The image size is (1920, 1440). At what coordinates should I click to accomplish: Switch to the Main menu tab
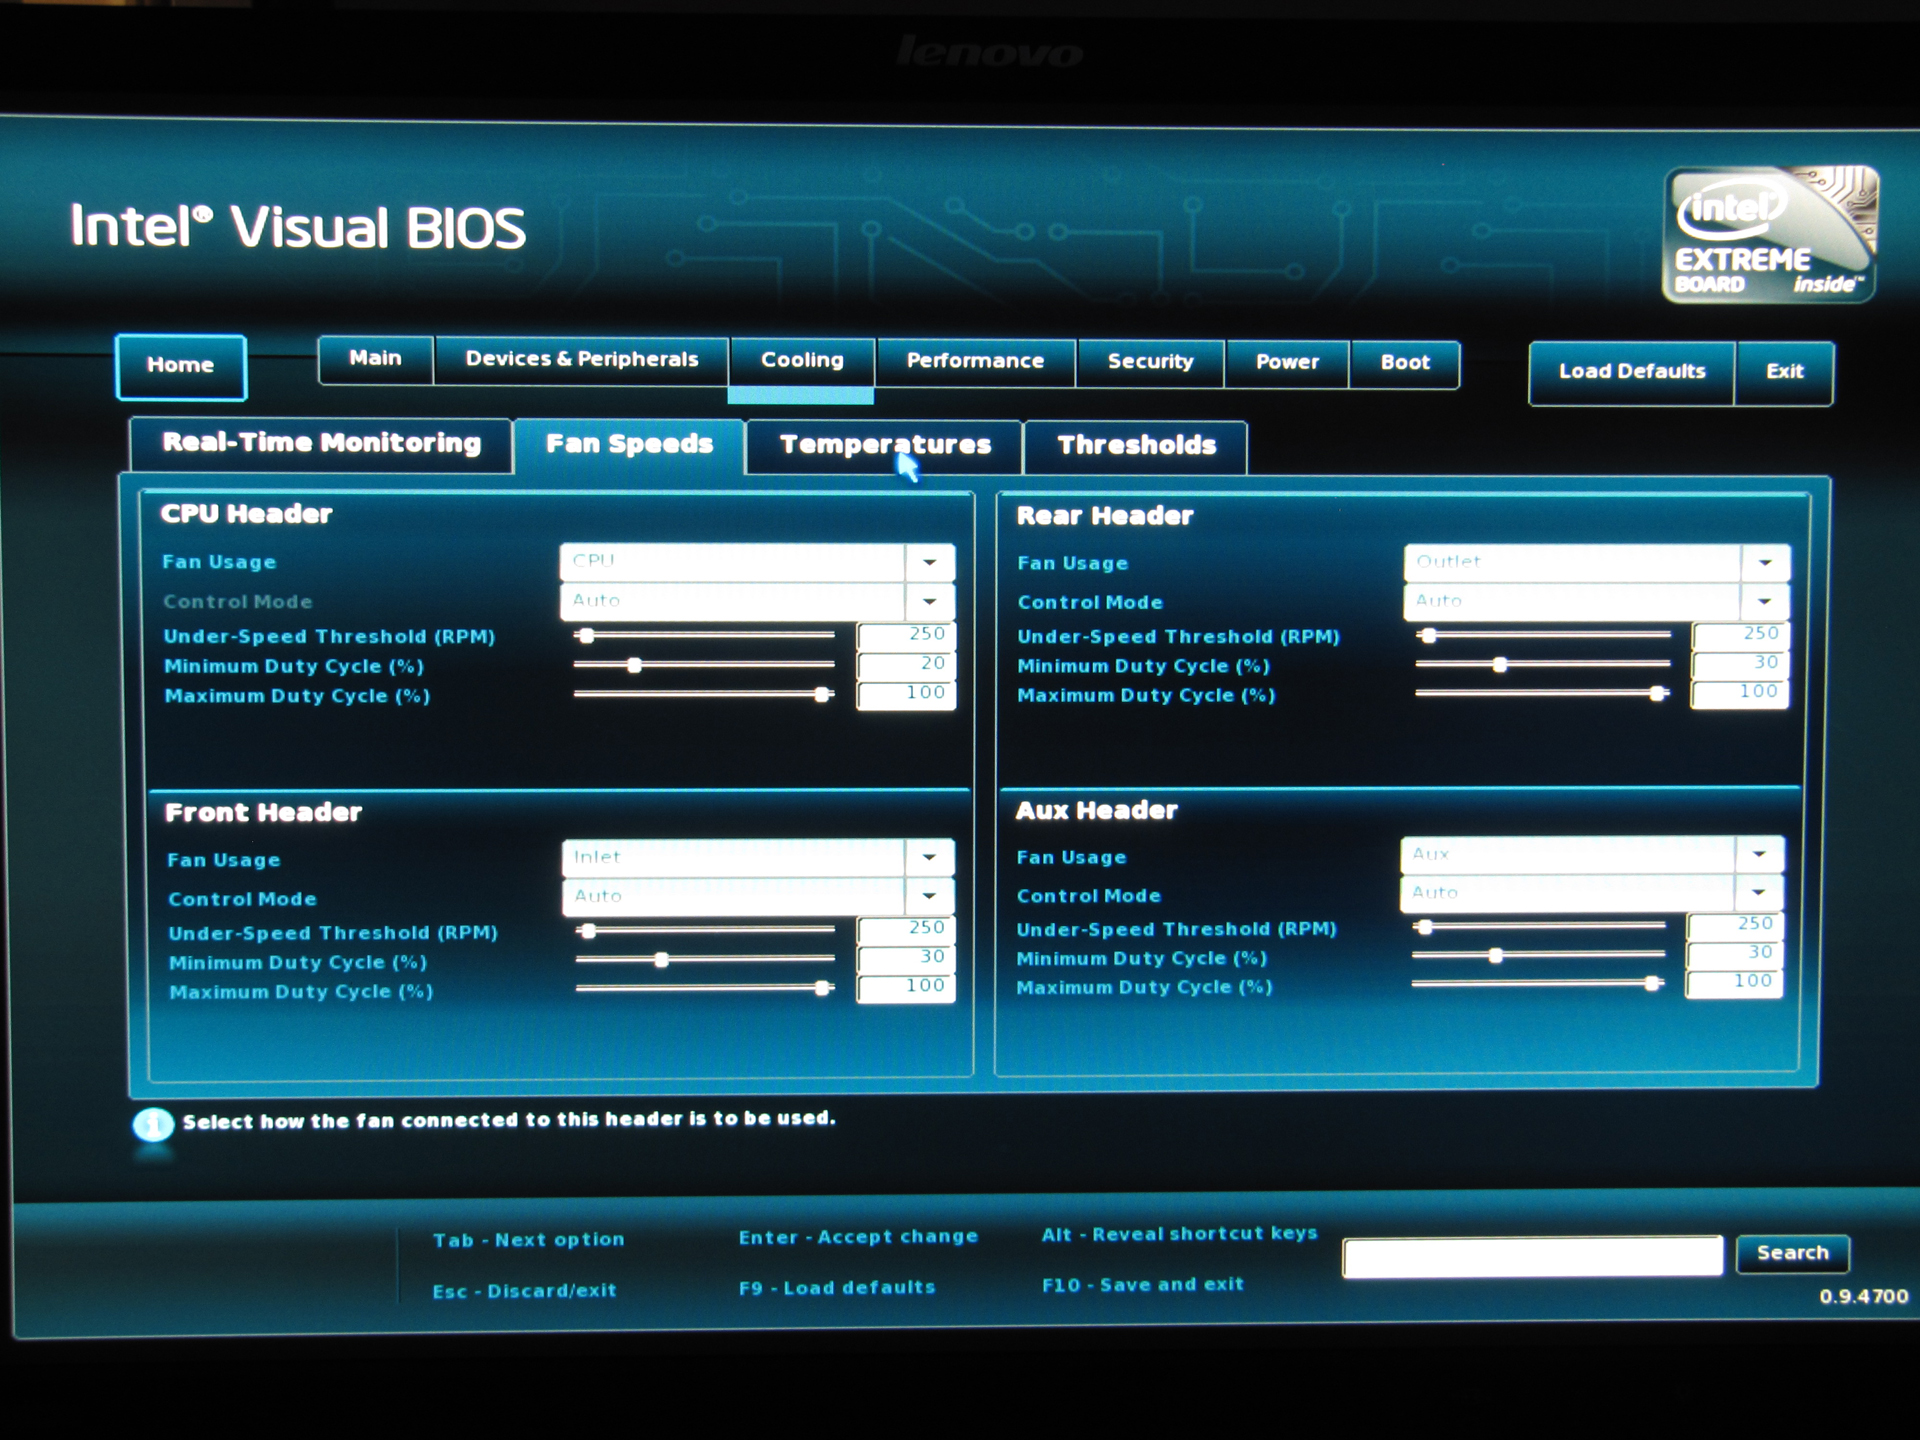click(x=376, y=359)
